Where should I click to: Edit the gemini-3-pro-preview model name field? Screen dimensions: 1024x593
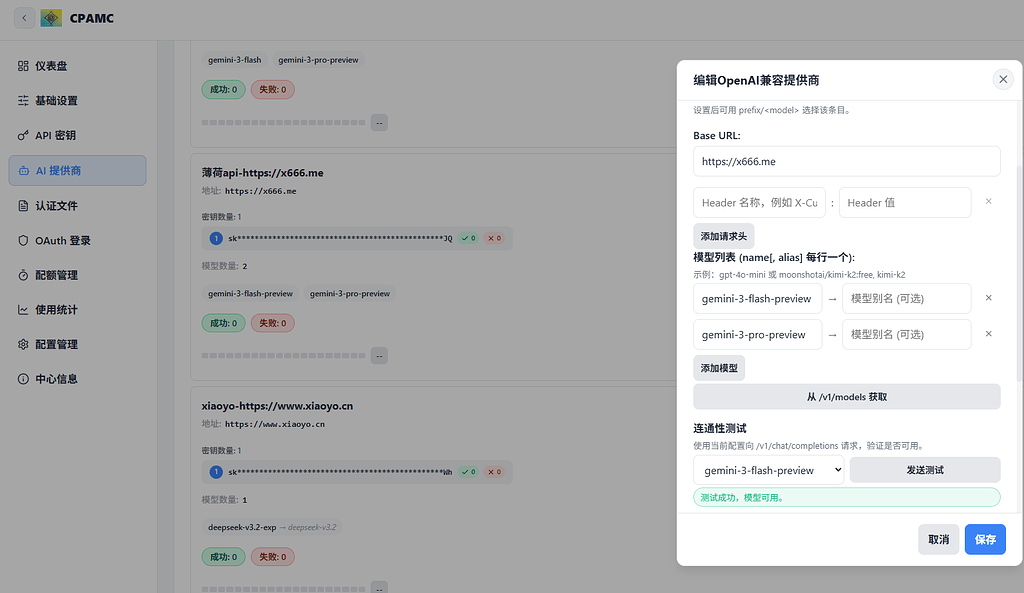(x=758, y=334)
